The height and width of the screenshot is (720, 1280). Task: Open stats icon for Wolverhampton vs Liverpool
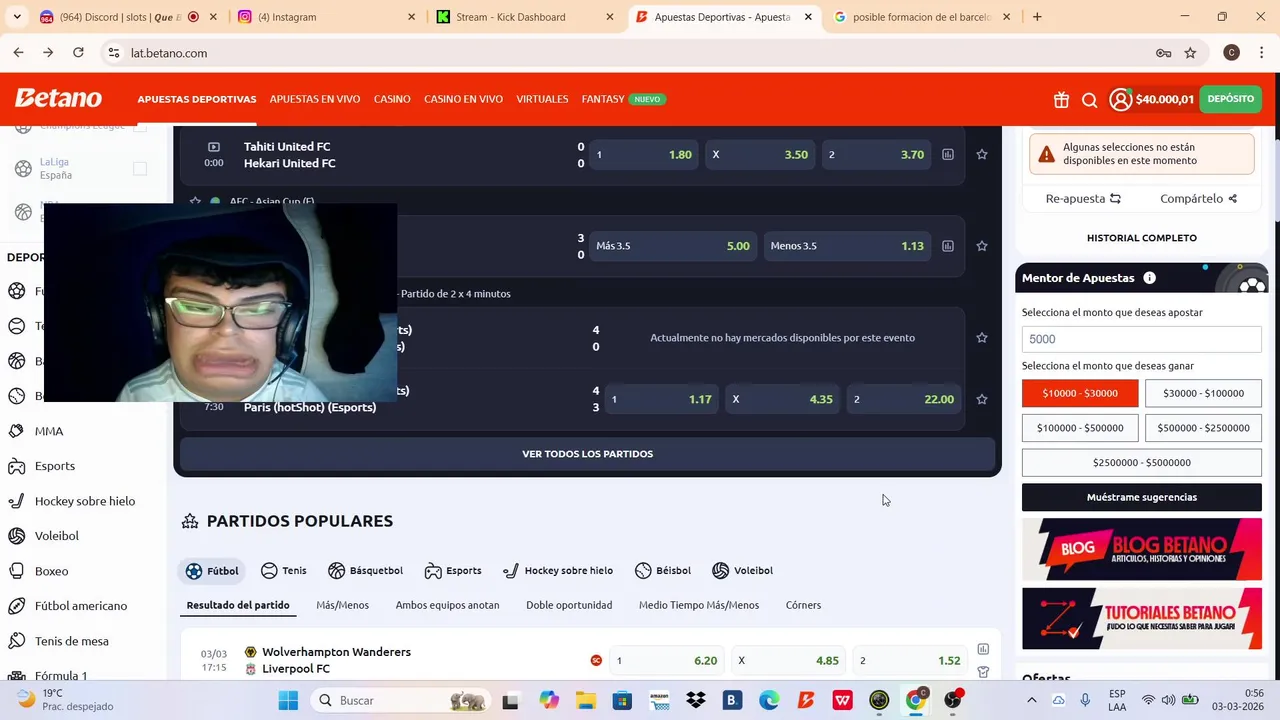[983, 649]
